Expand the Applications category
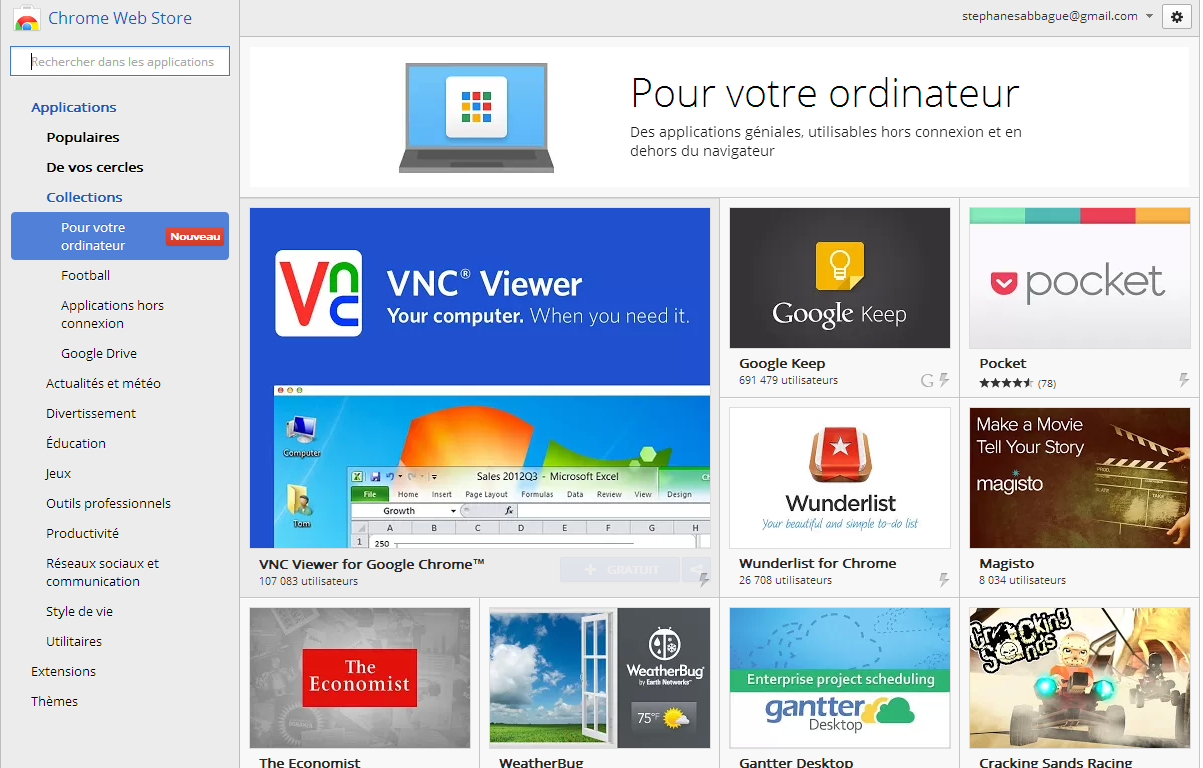1203x768 pixels. [74, 107]
